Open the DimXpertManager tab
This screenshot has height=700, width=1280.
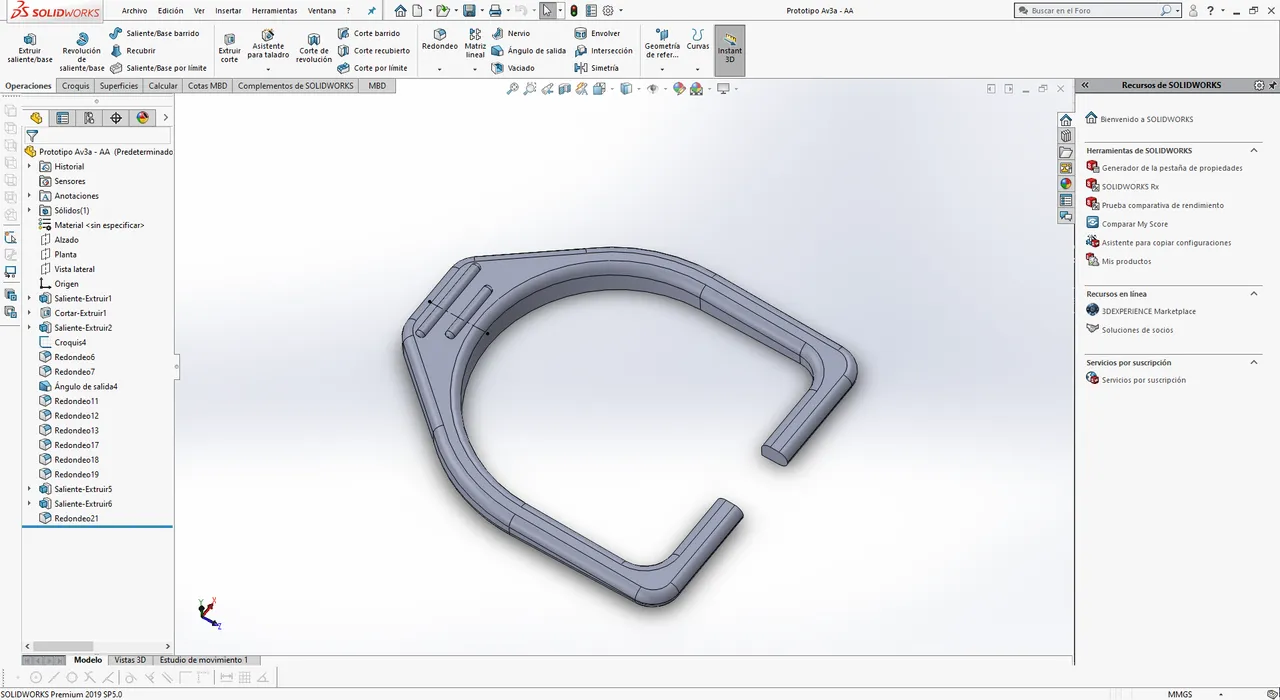(x=116, y=118)
